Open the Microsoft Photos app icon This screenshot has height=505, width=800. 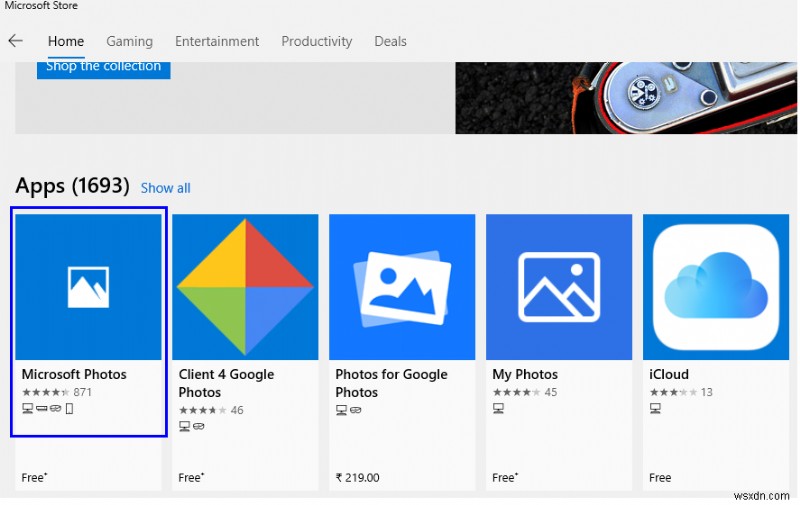coord(88,287)
